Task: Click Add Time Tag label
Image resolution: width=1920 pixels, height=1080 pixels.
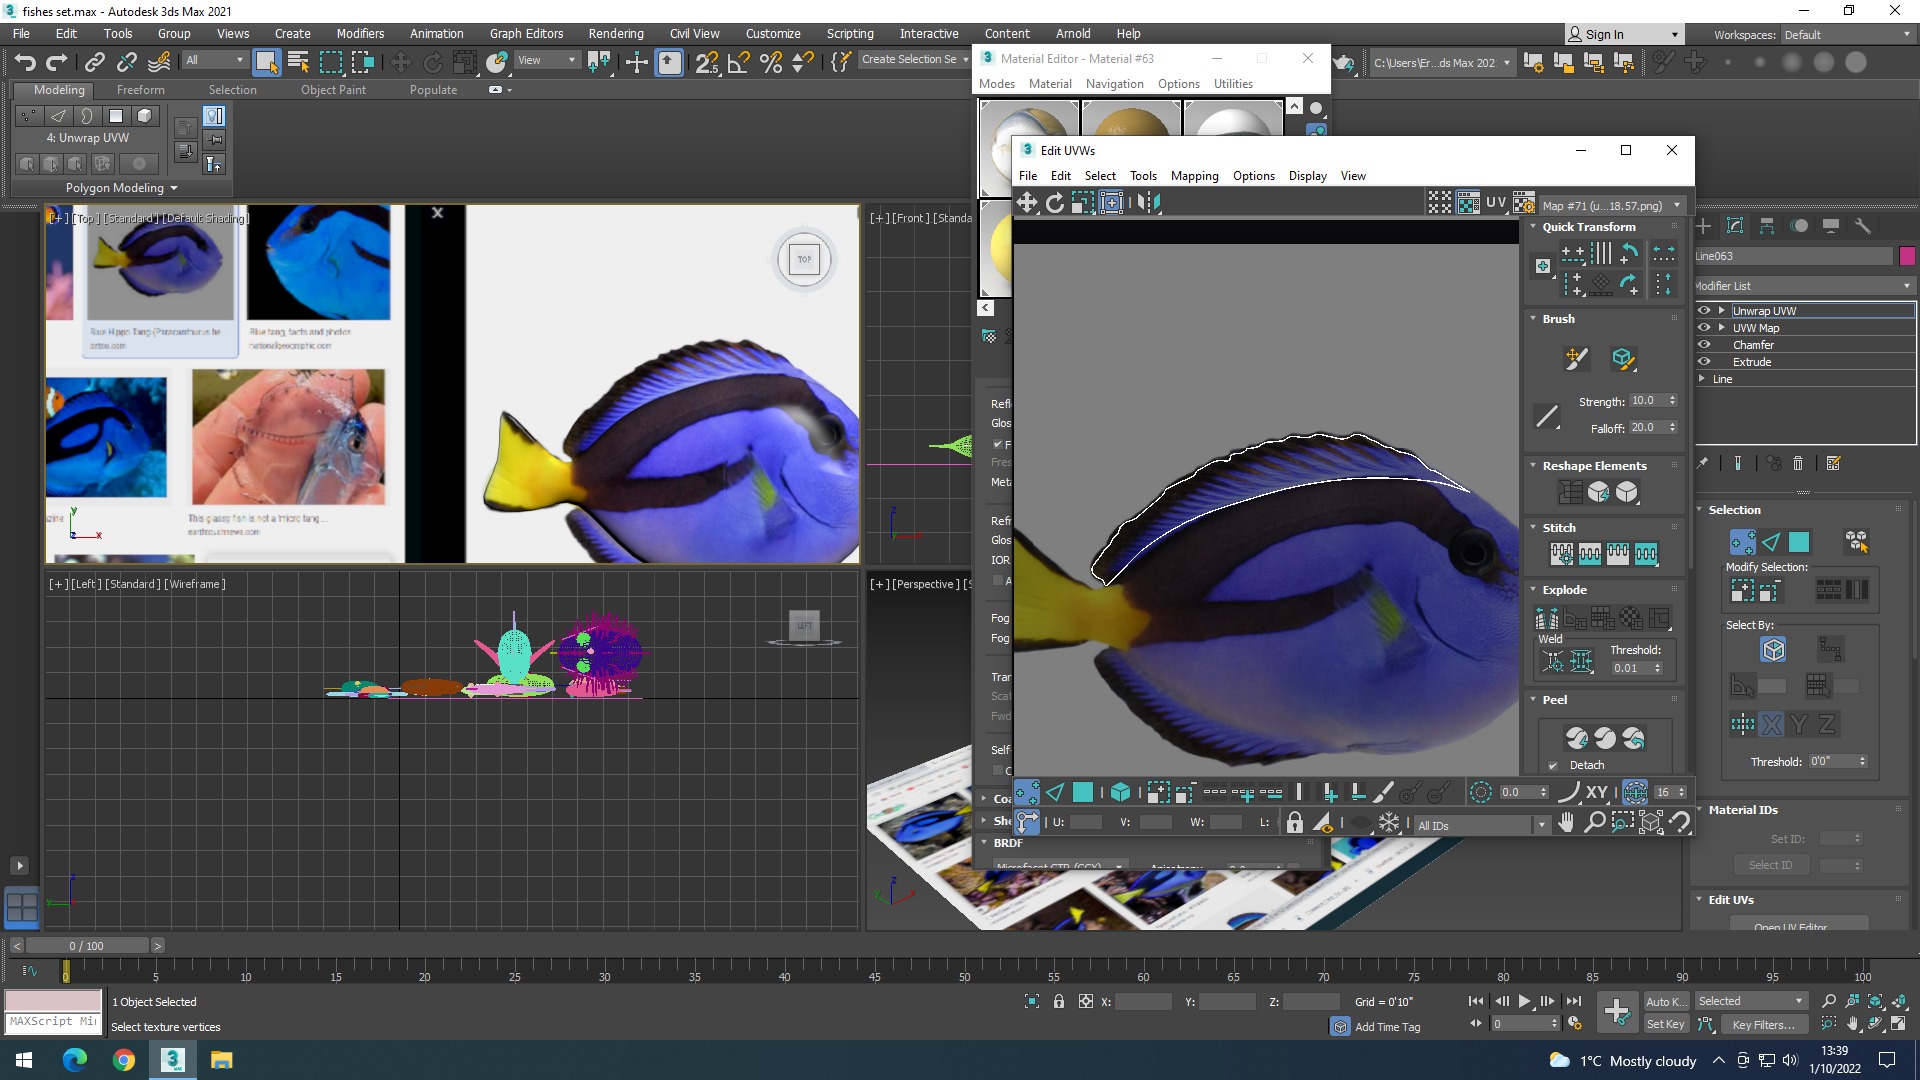Action: pos(1387,1027)
